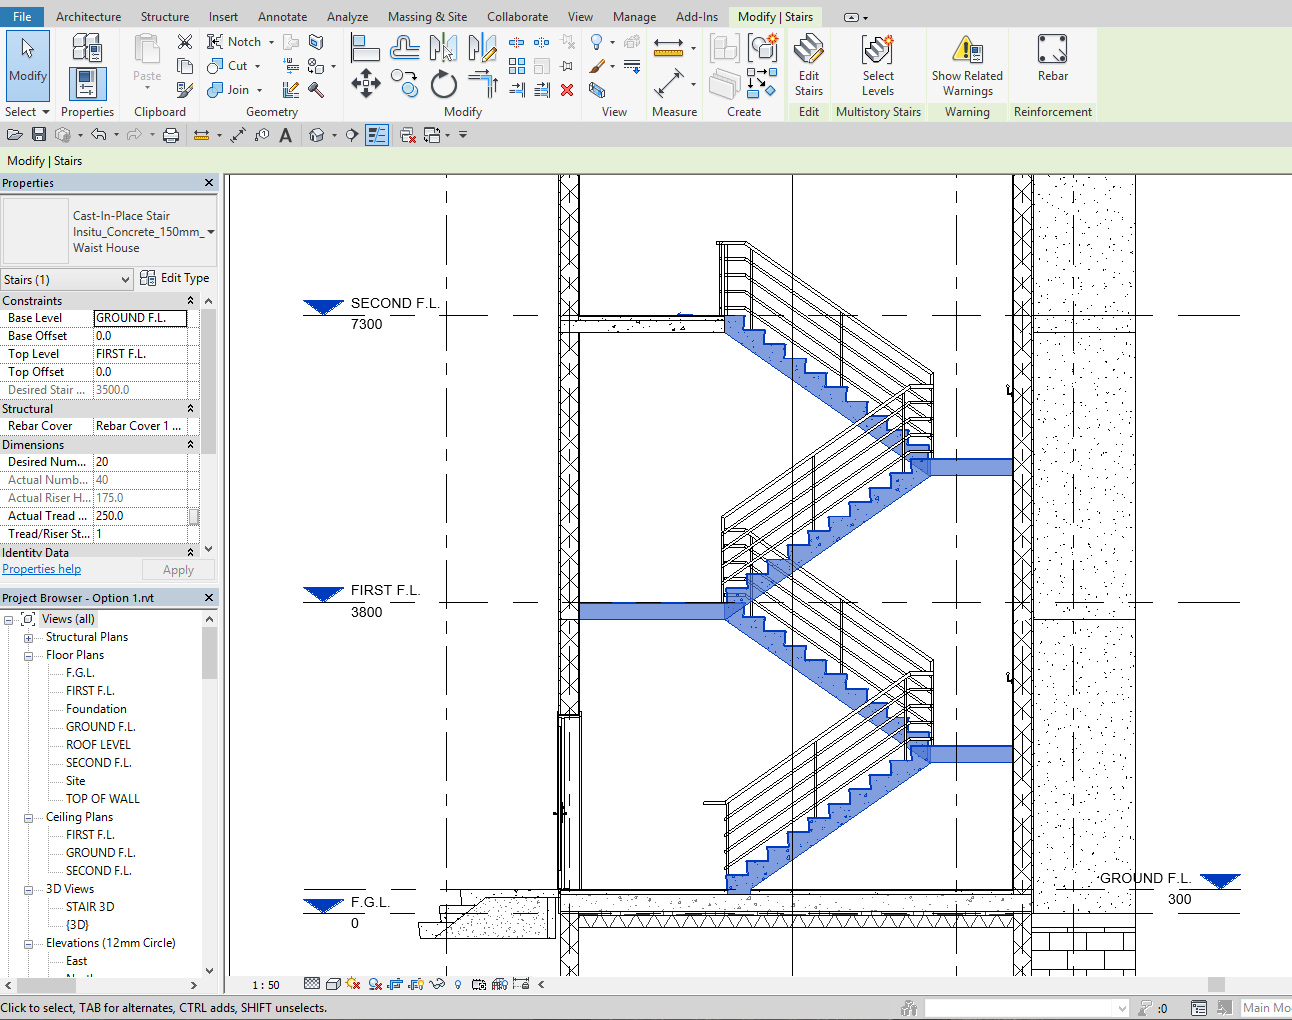The width and height of the screenshot is (1292, 1020).
Task: Open the stair type selector dropdown
Action: tap(210, 232)
